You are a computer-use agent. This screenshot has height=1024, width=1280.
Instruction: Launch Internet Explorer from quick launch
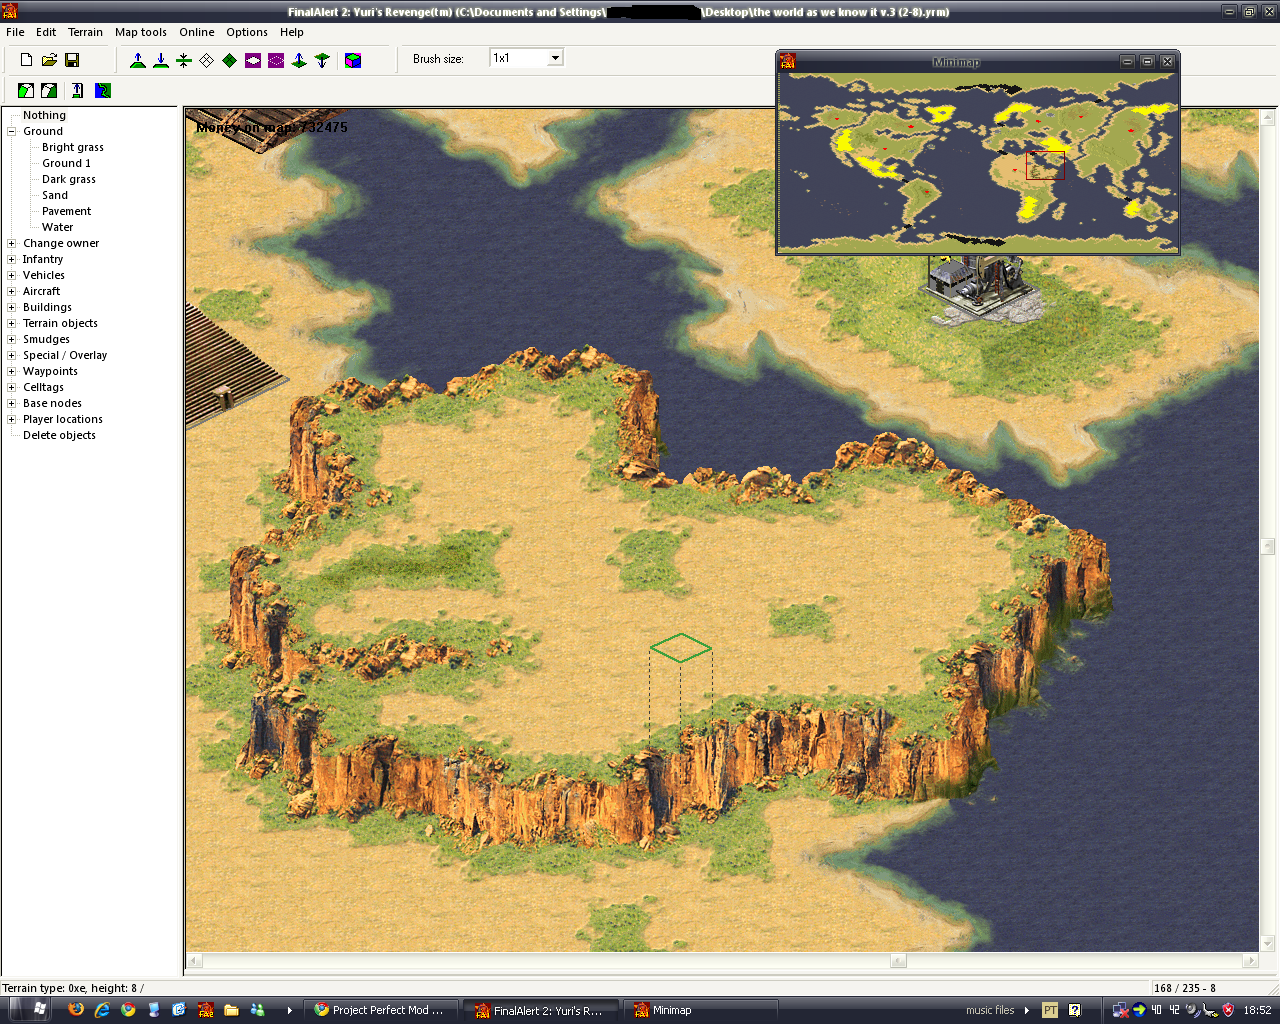click(x=102, y=1010)
